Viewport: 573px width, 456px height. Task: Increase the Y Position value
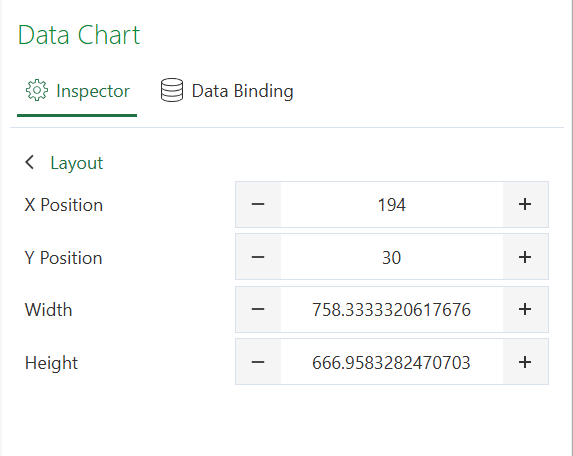click(x=525, y=257)
